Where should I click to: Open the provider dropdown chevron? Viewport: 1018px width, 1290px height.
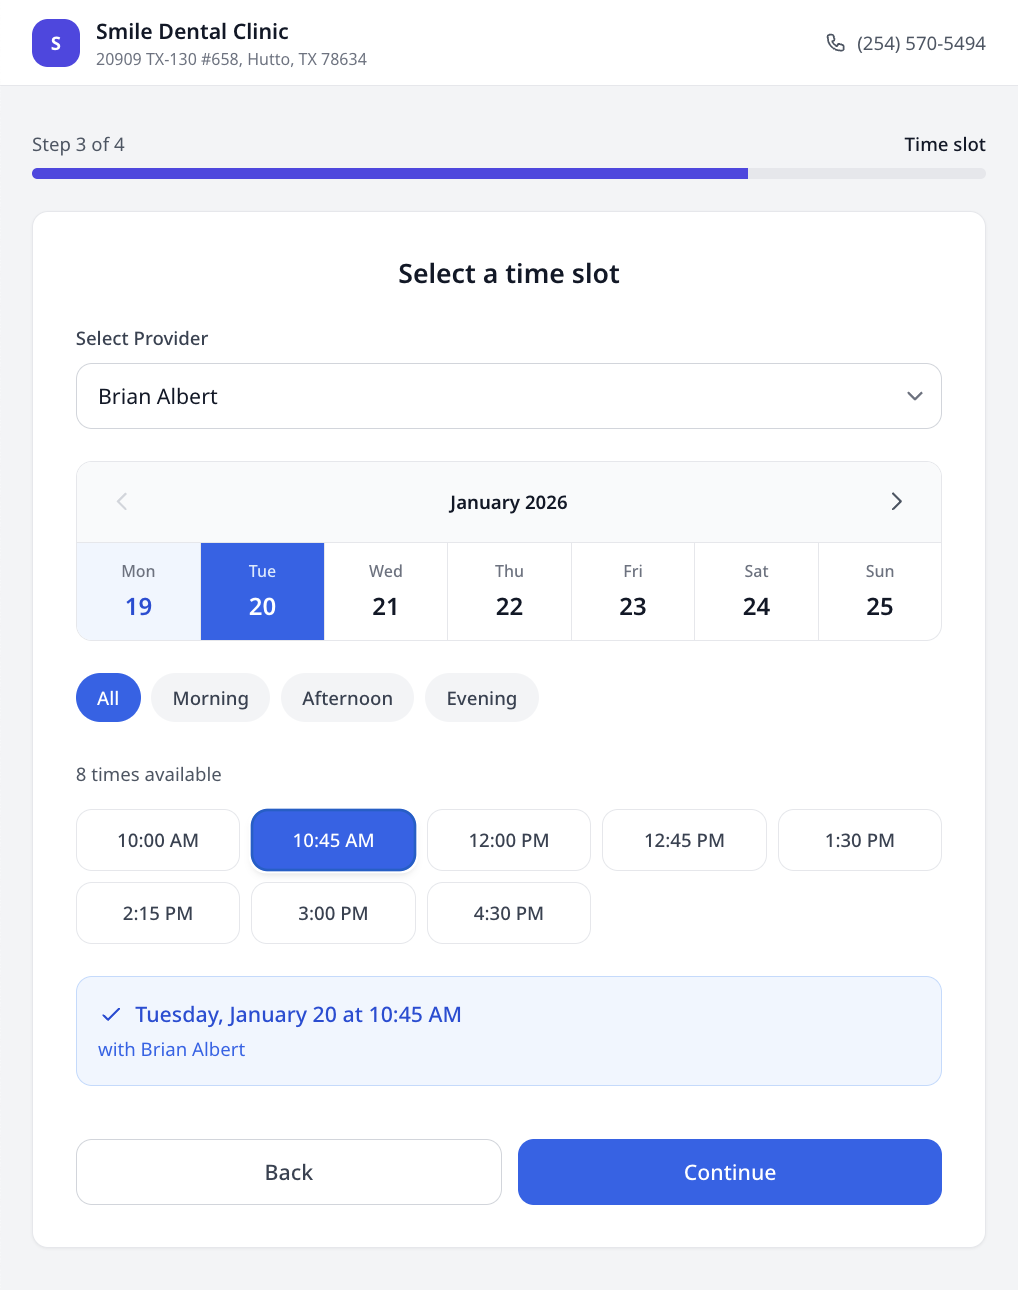914,396
